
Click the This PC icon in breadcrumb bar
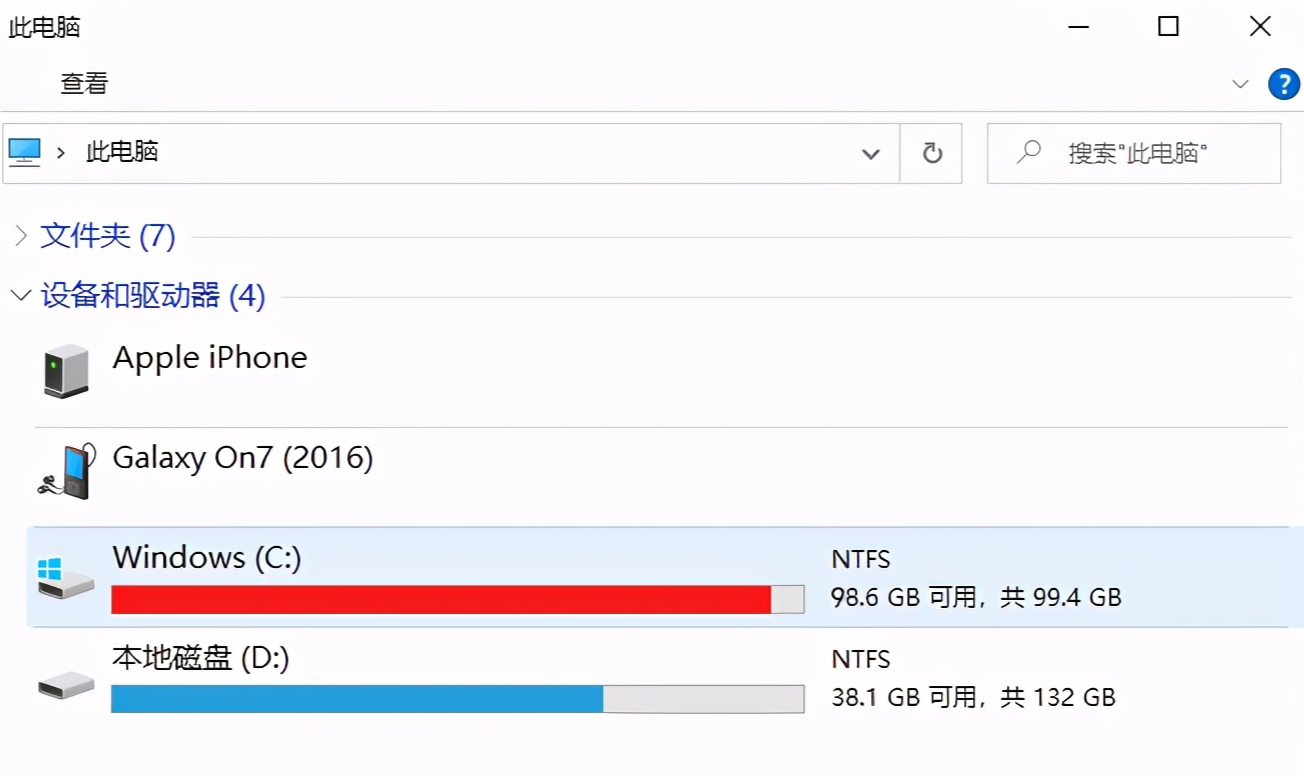click(24, 151)
